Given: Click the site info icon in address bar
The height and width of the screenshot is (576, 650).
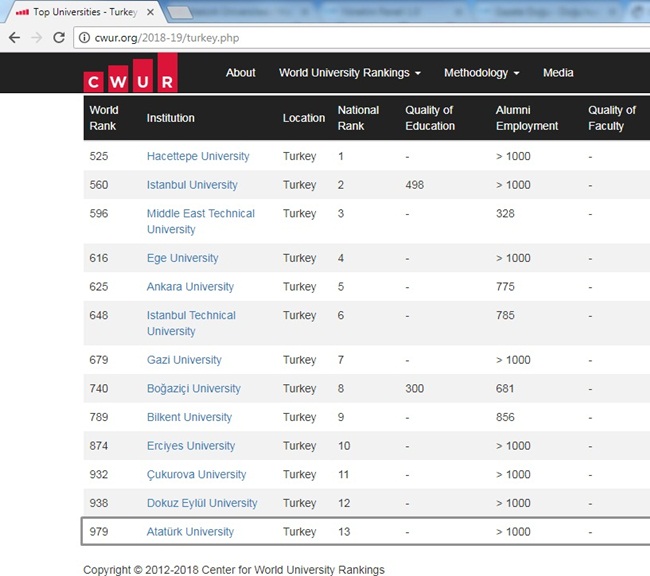Looking at the screenshot, I should click(x=84, y=38).
